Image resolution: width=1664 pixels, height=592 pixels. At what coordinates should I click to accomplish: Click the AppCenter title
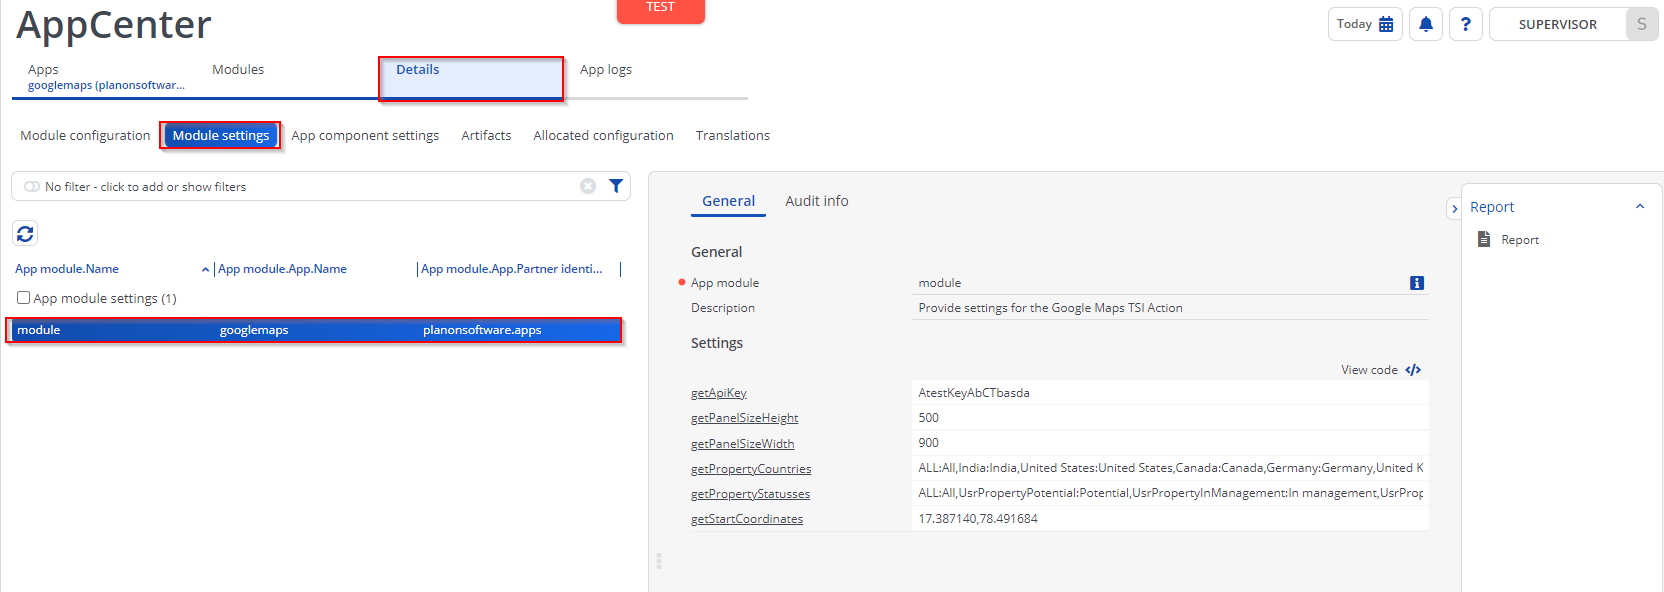114,25
